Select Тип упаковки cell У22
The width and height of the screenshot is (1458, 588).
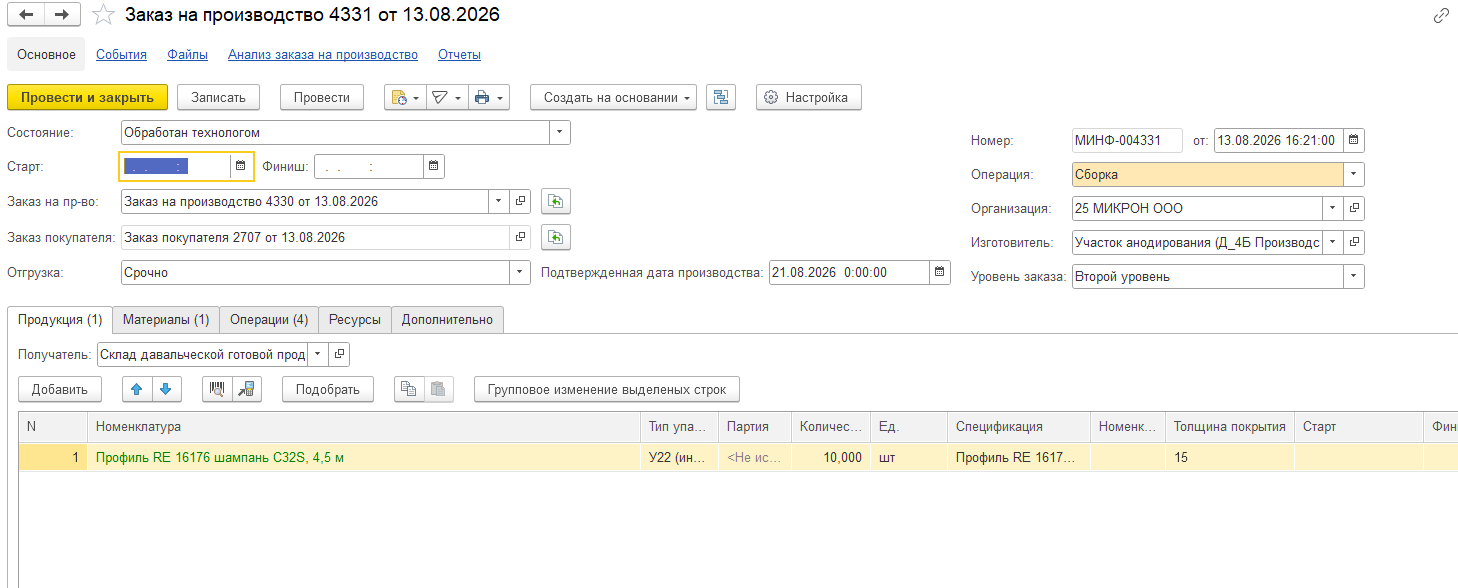click(679, 457)
